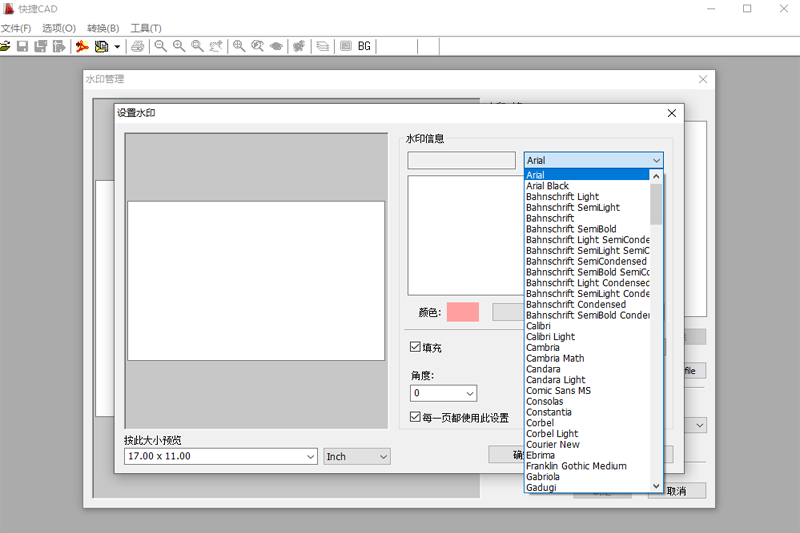This screenshot has width=800, height=533.
Task: Select Cambria Math font
Action: 587,358
